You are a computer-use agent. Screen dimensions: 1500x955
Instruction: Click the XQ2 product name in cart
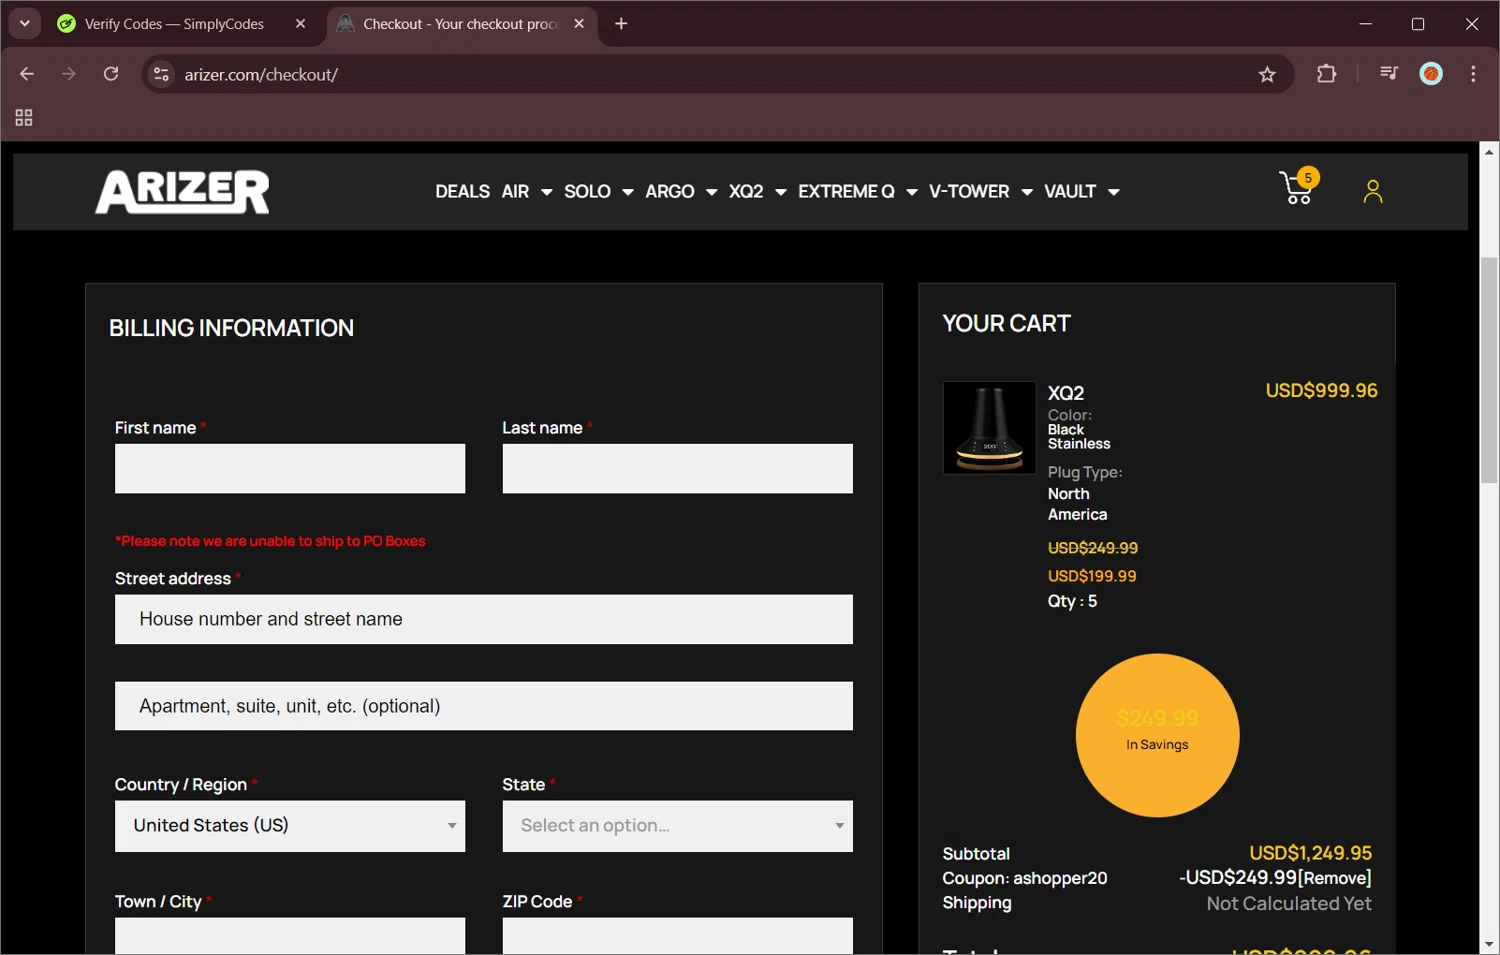coord(1066,393)
